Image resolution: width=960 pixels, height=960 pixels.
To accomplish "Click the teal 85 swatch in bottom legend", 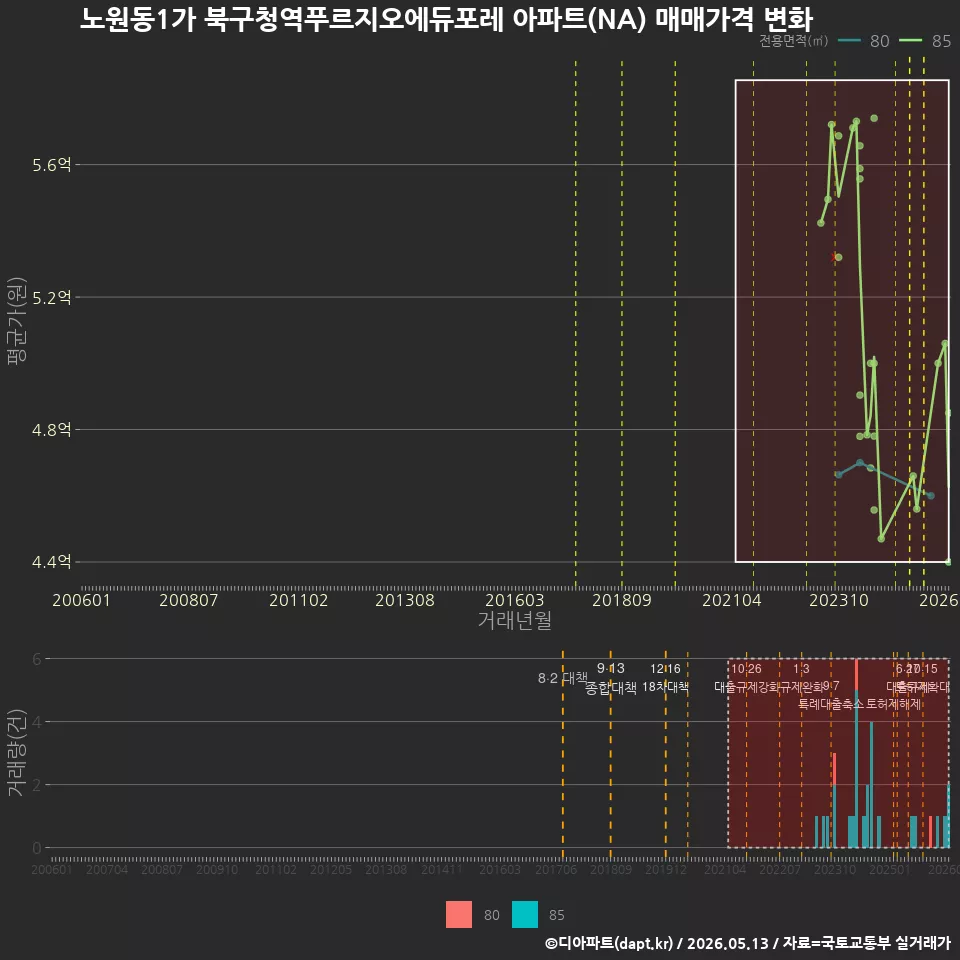I will tap(525, 914).
